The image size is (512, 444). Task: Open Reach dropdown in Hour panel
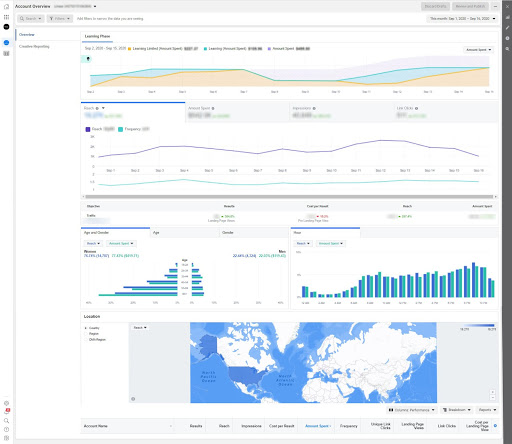303,244
